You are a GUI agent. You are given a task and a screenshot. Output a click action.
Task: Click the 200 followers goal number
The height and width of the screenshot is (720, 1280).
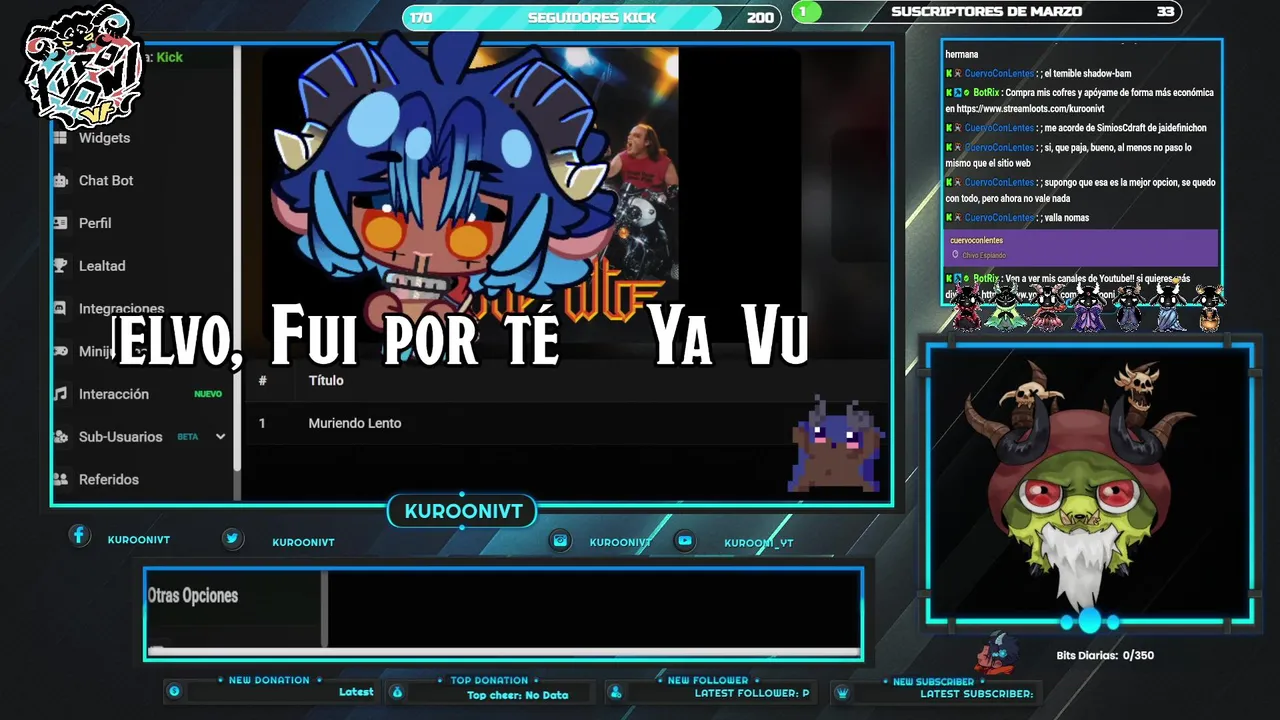click(760, 18)
